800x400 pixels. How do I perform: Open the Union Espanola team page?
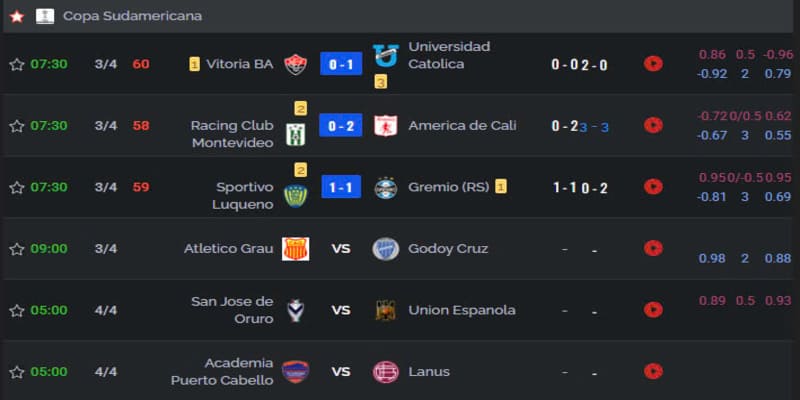(x=462, y=310)
